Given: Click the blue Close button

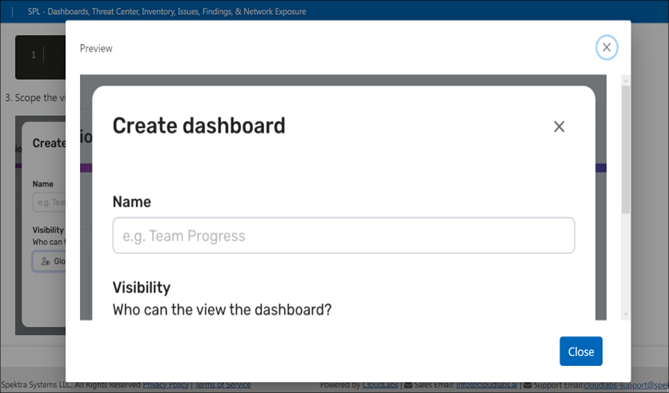Looking at the screenshot, I should click(x=581, y=351).
